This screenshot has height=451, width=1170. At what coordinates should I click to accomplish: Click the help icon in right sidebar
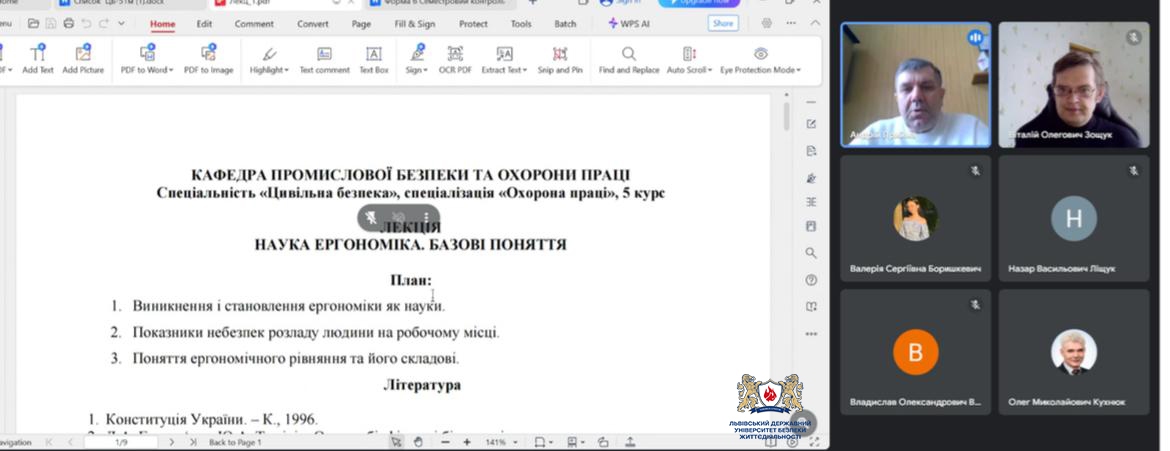(x=811, y=280)
